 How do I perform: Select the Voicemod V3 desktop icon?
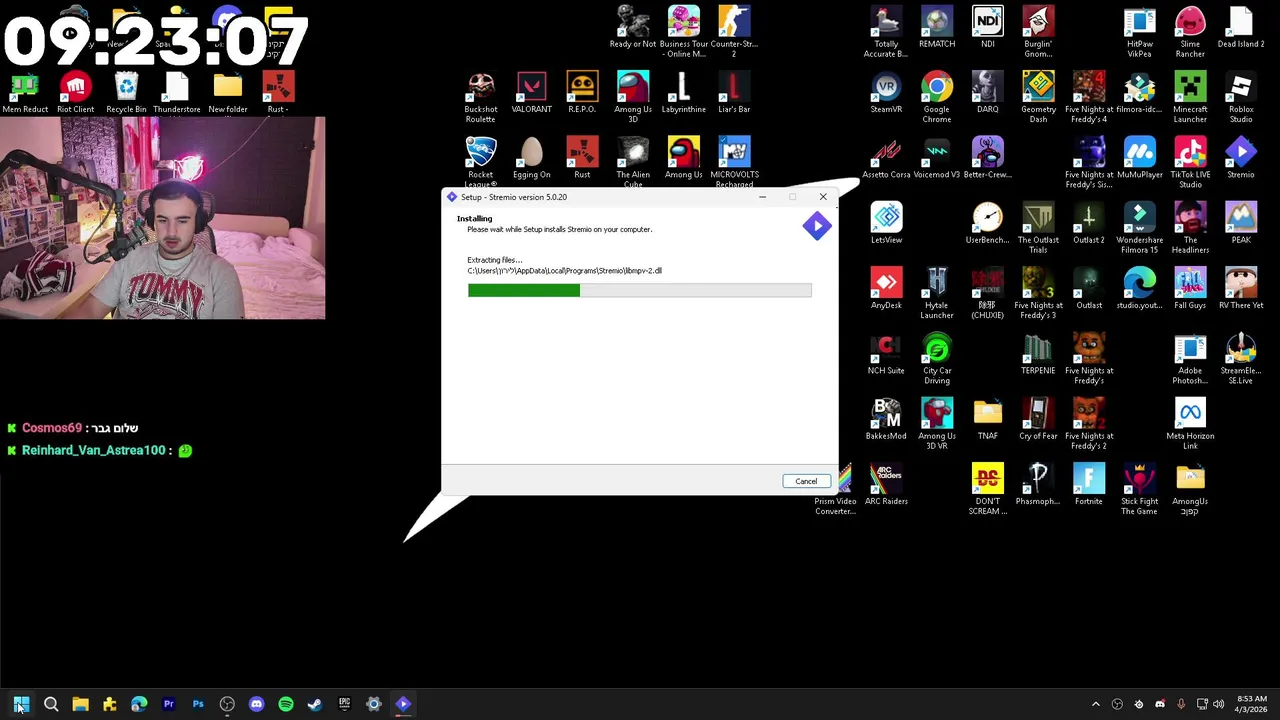click(x=937, y=158)
